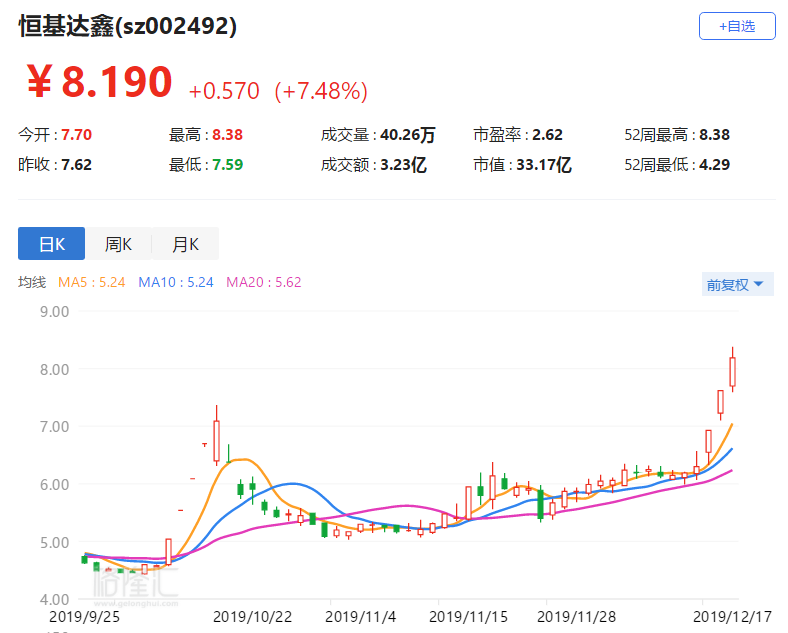This screenshot has height=633, width=788.
Task: Click the MA10 moving average label
Action: click(x=176, y=283)
